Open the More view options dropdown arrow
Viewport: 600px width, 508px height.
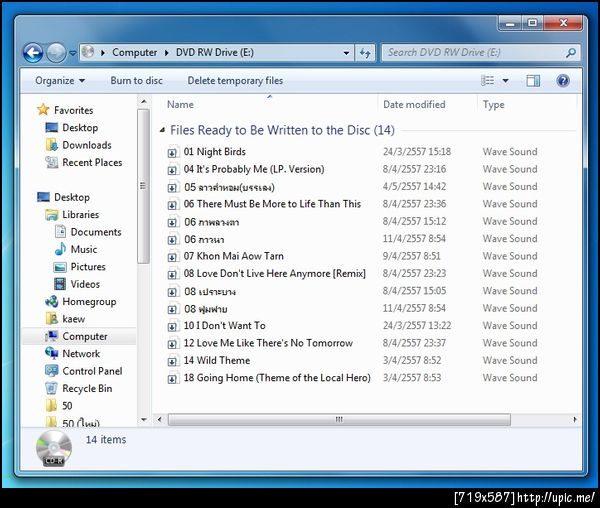tap(505, 81)
